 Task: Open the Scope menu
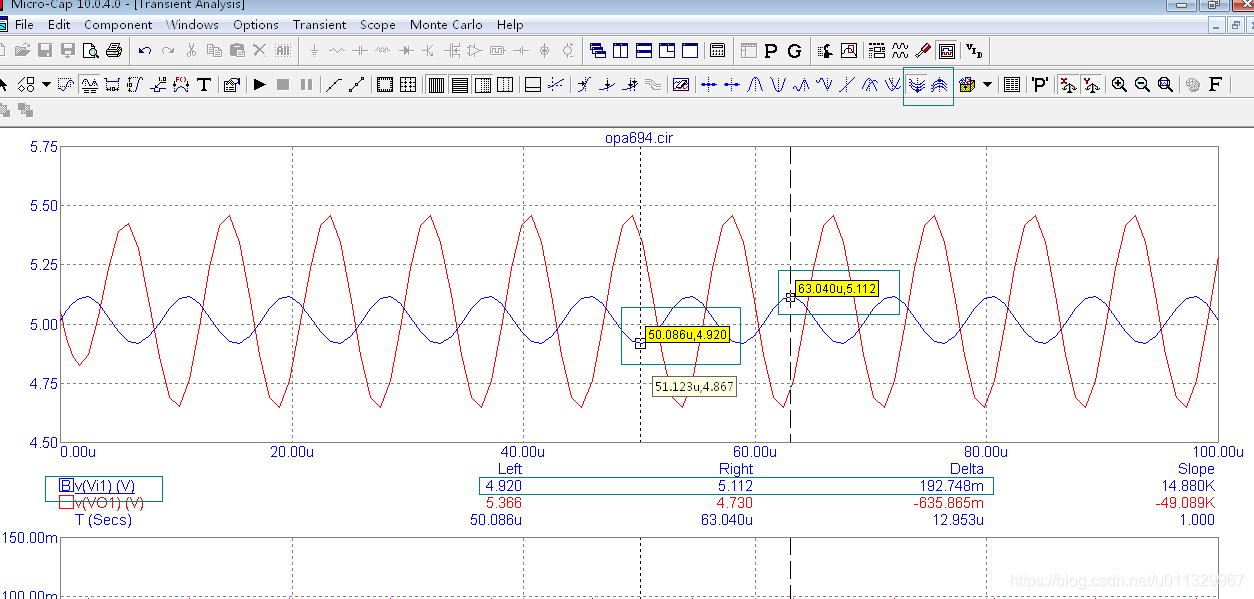coord(377,24)
